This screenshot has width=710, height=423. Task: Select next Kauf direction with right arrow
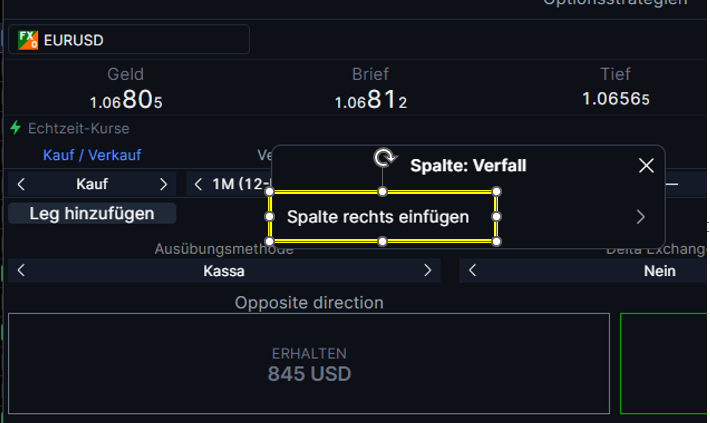tap(163, 184)
